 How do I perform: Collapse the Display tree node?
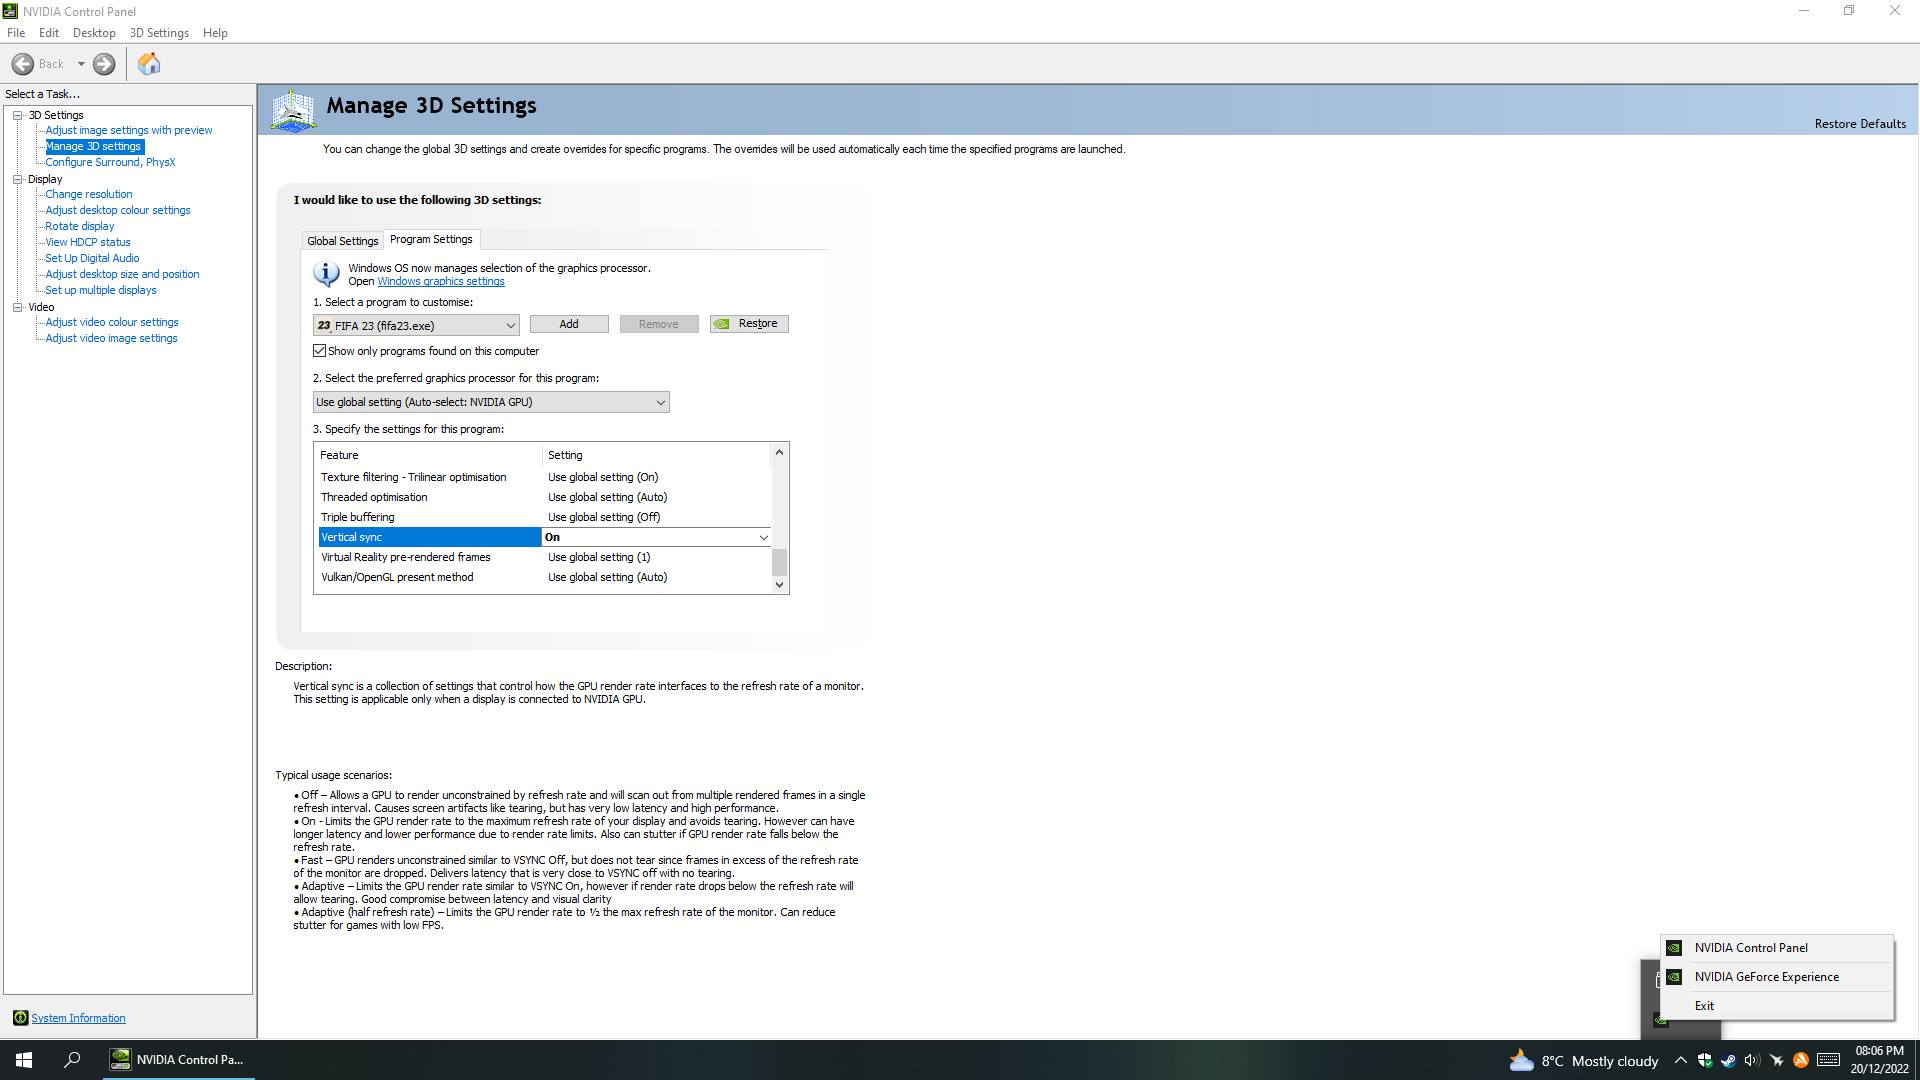click(x=18, y=179)
